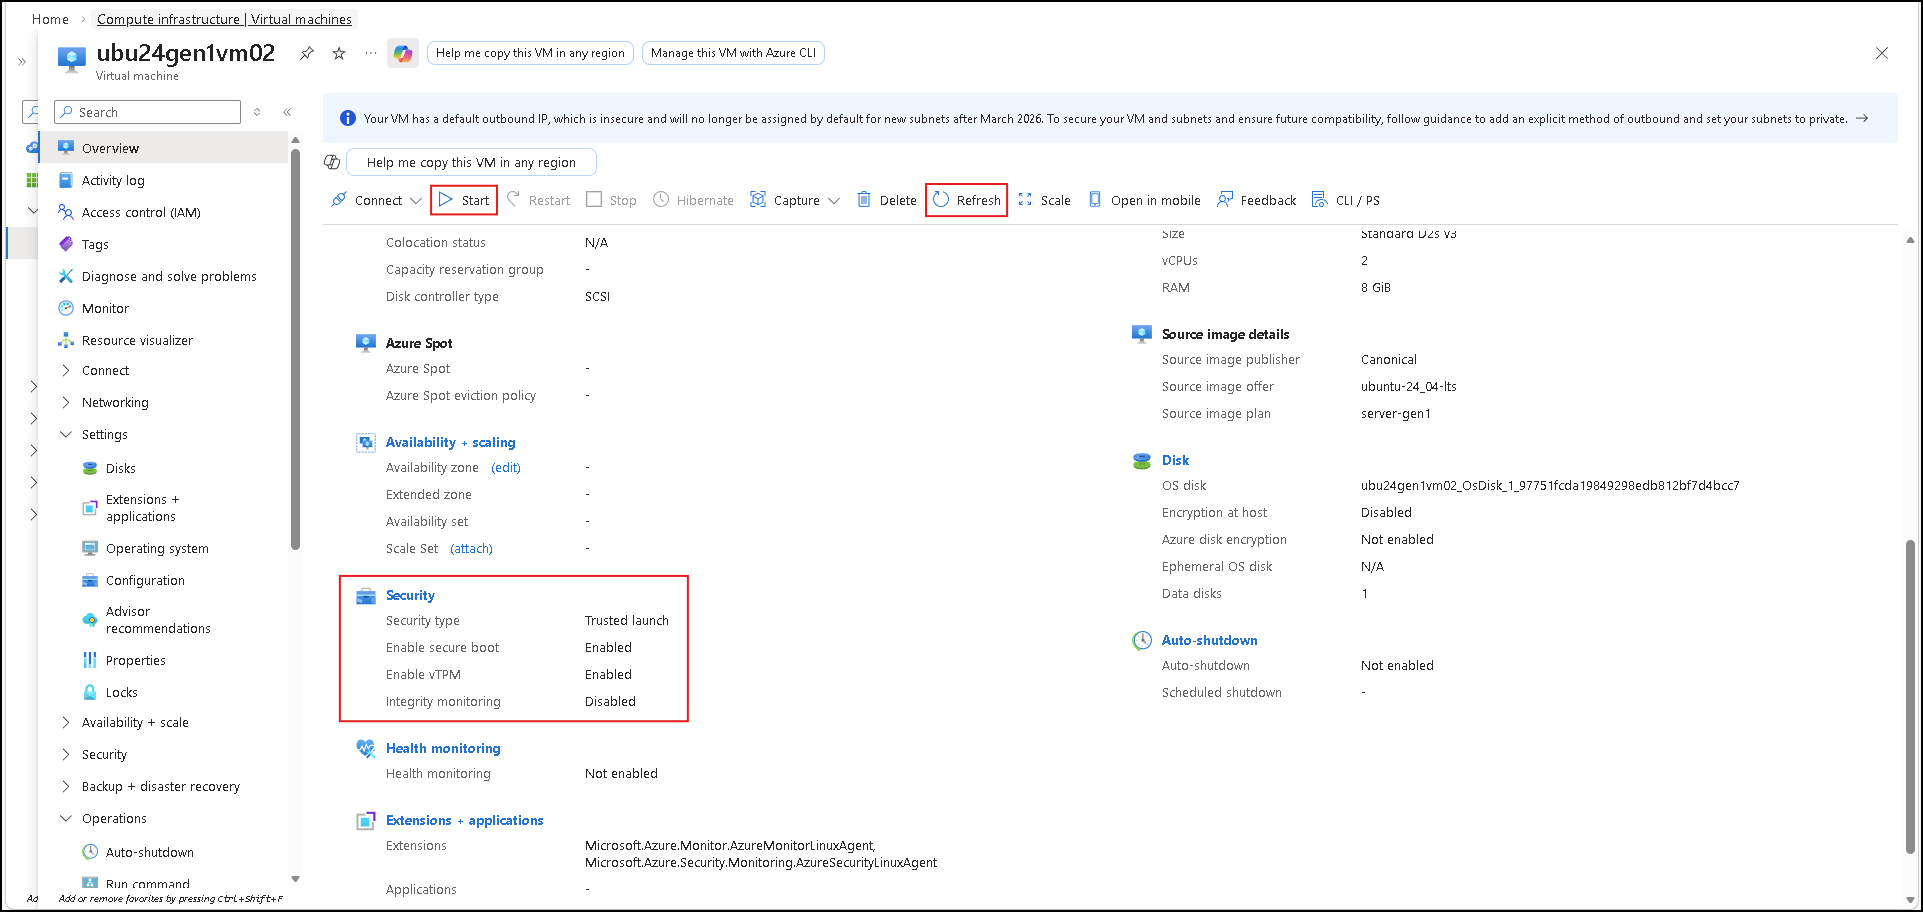Open Activity log in sidebar
The image size is (1923, 912).
[x=113, y=180]
